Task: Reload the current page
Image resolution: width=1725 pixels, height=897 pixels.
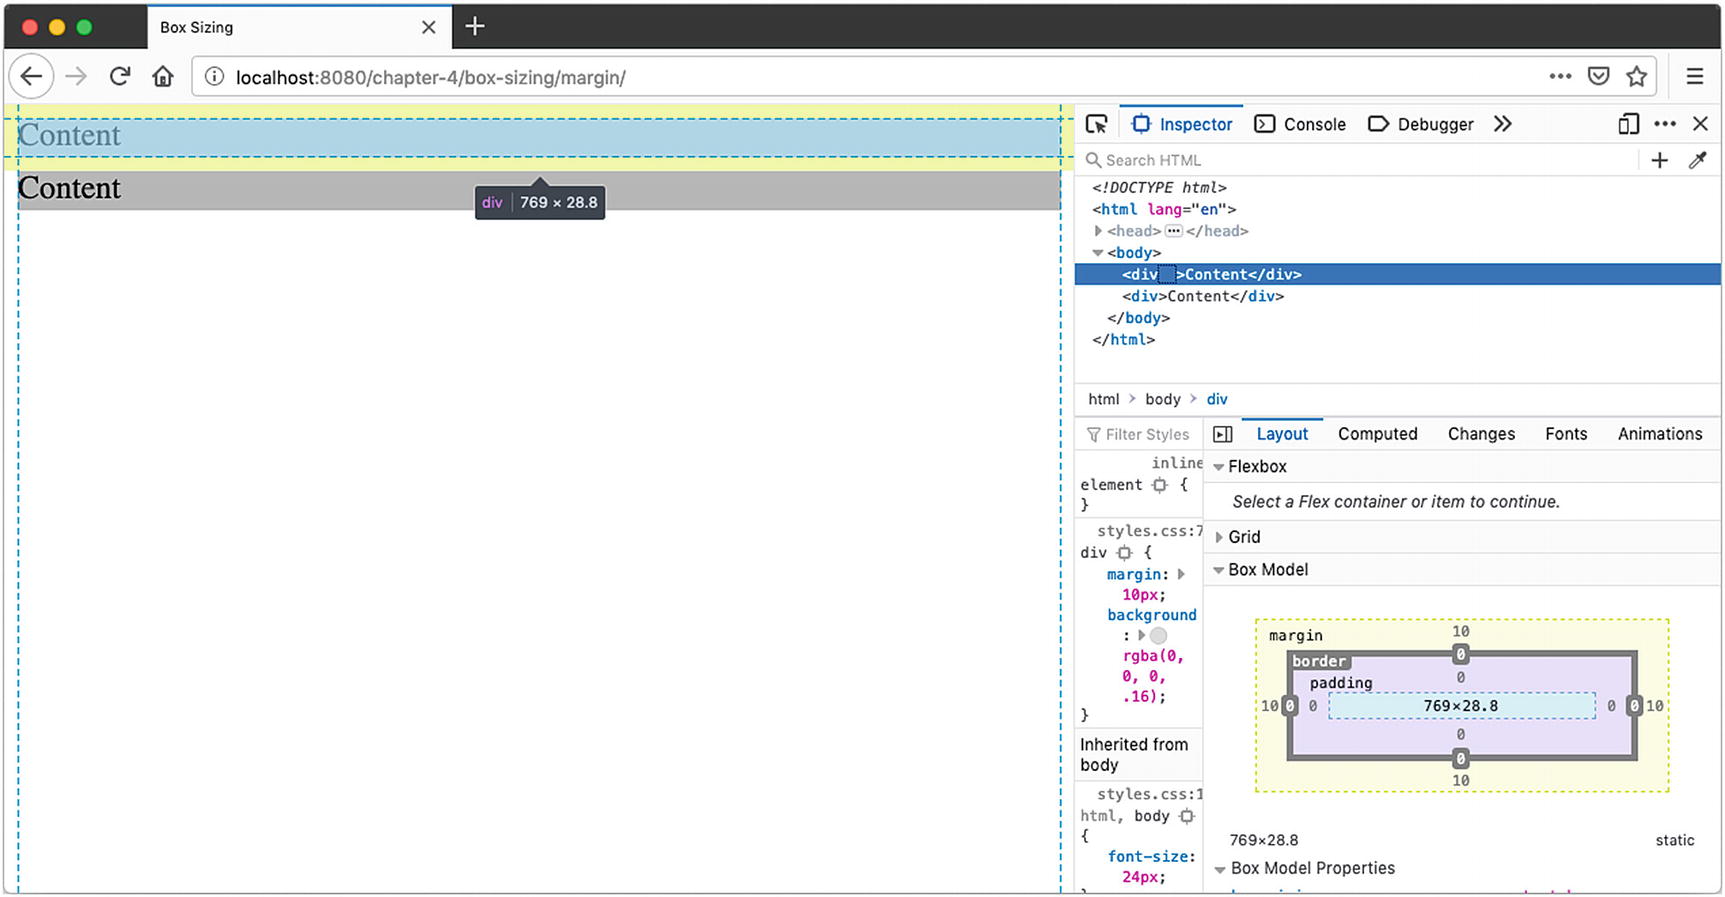Action: point(120,77)
